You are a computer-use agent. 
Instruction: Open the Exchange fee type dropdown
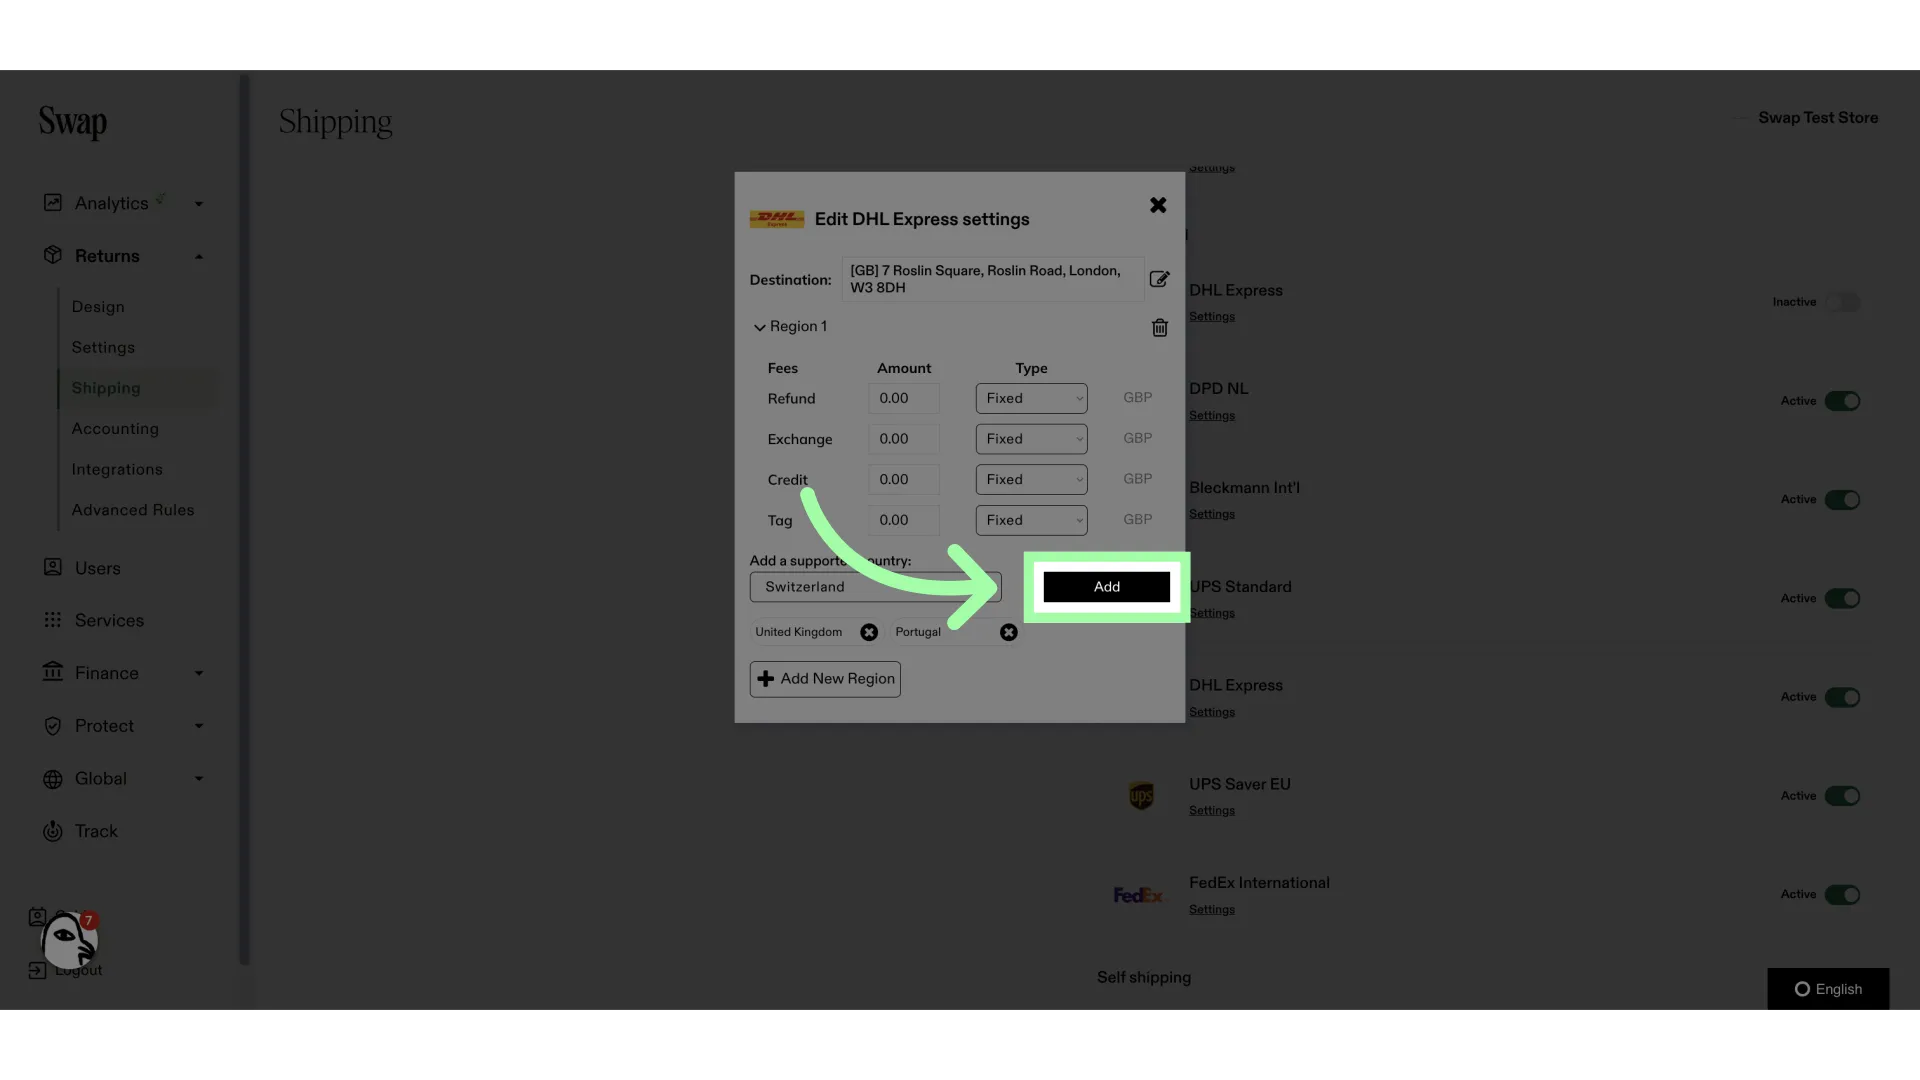[1031, 439]
